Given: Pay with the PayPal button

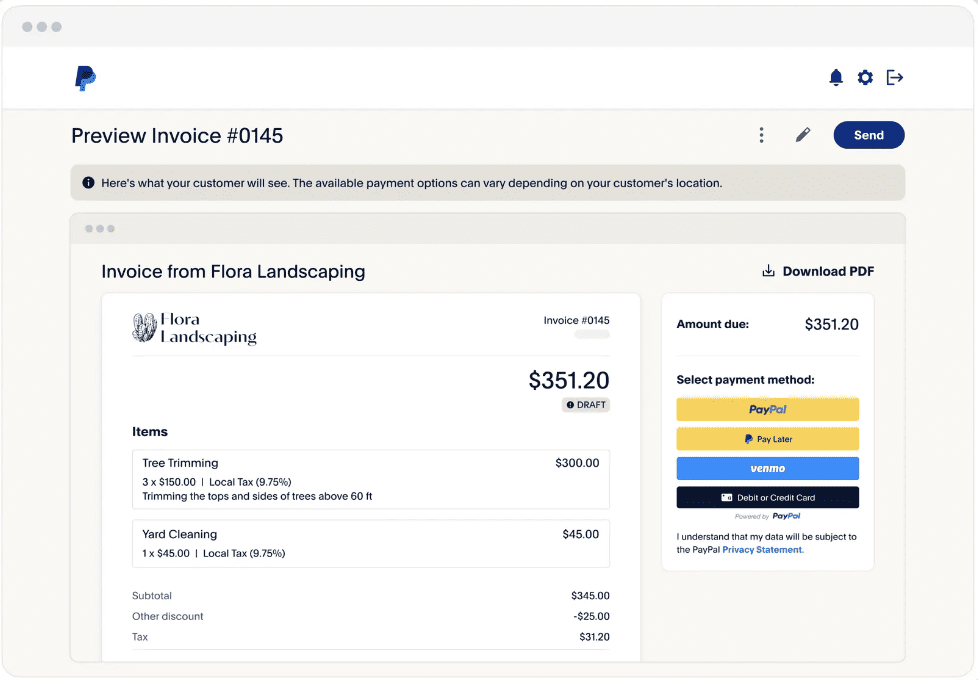Looking at the screenshot, I should [x=768, y=409].
